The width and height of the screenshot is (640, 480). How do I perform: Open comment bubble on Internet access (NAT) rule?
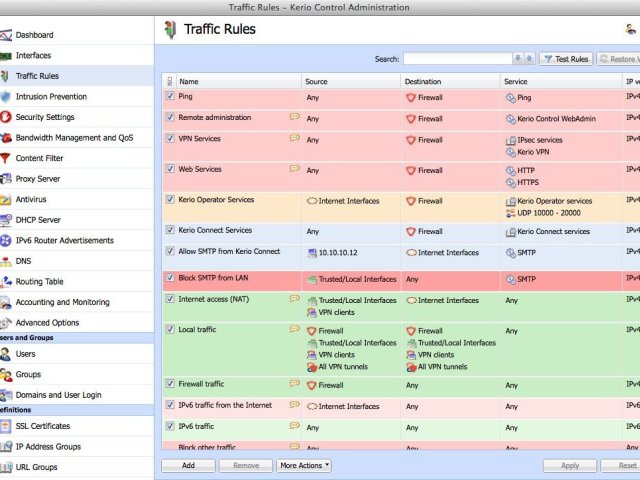click(x=295, y=299)
